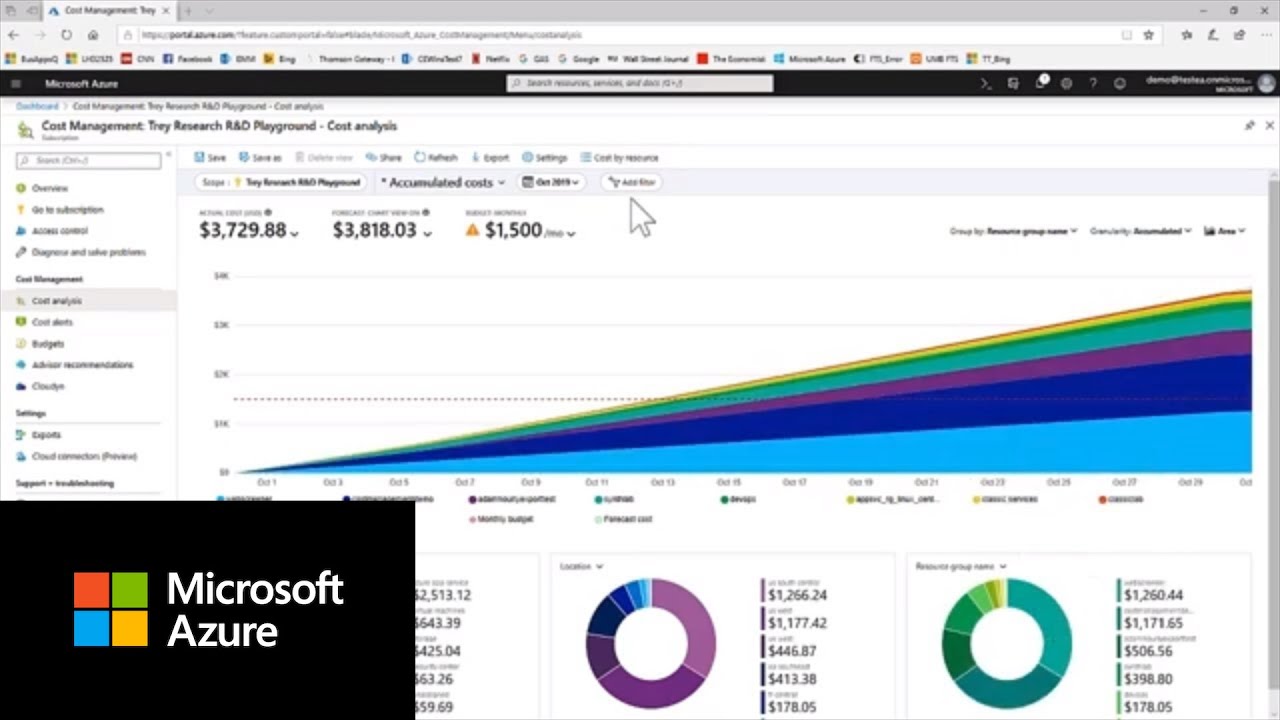
Task: Close the Cost analysis blade
Action: tap(1271, 126)
